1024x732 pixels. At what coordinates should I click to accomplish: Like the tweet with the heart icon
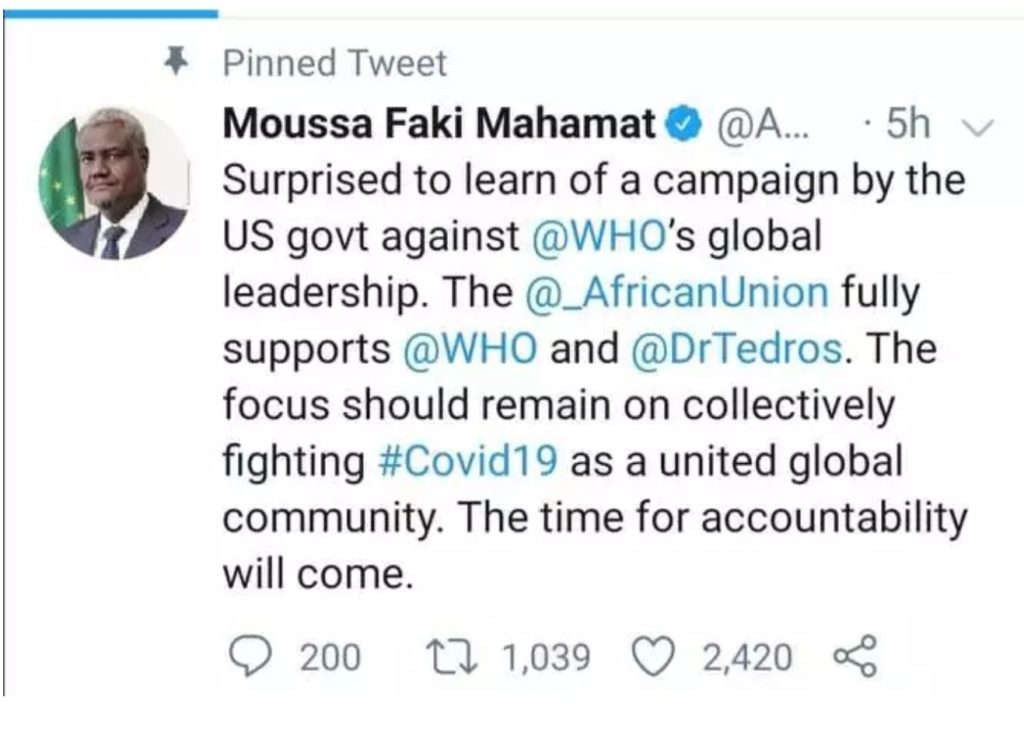coord(658,656)
